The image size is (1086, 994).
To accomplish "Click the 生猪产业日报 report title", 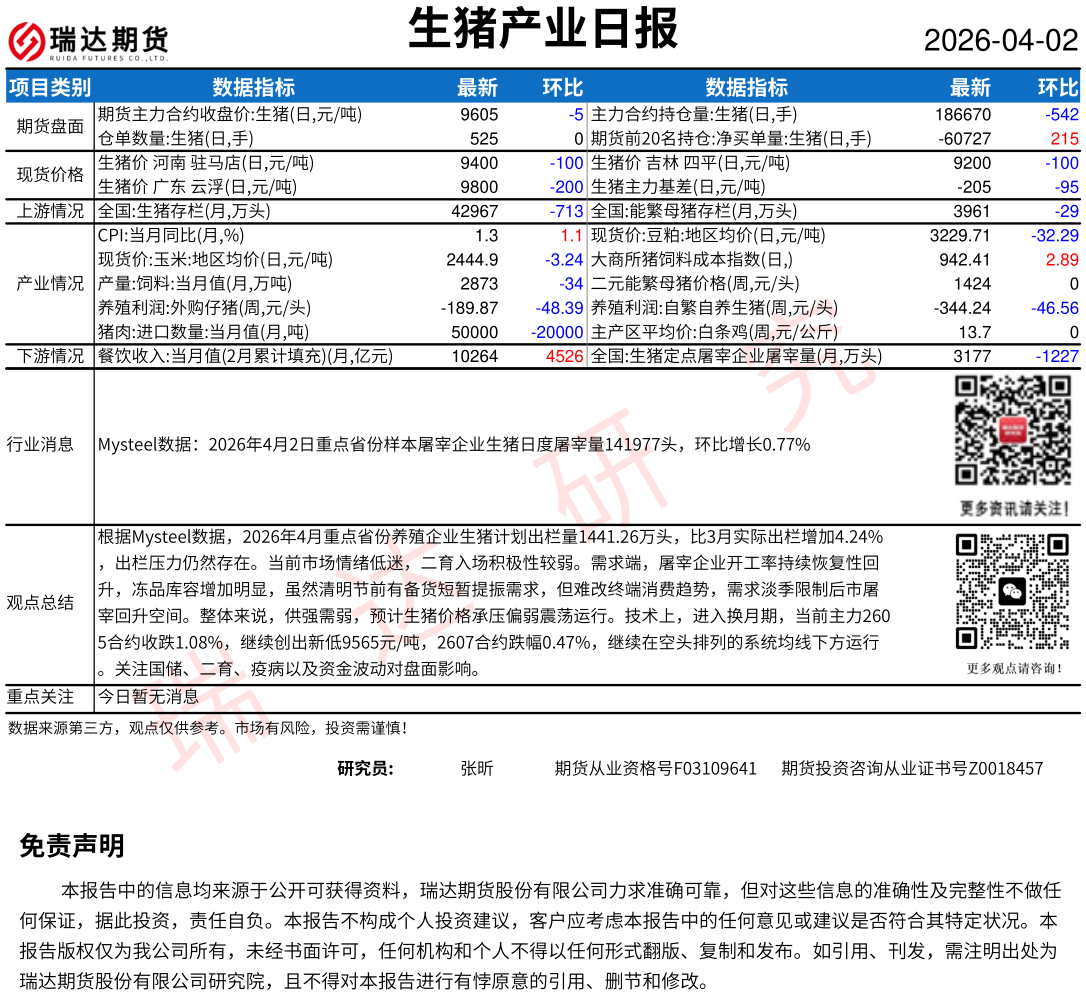I will point(543,29).
